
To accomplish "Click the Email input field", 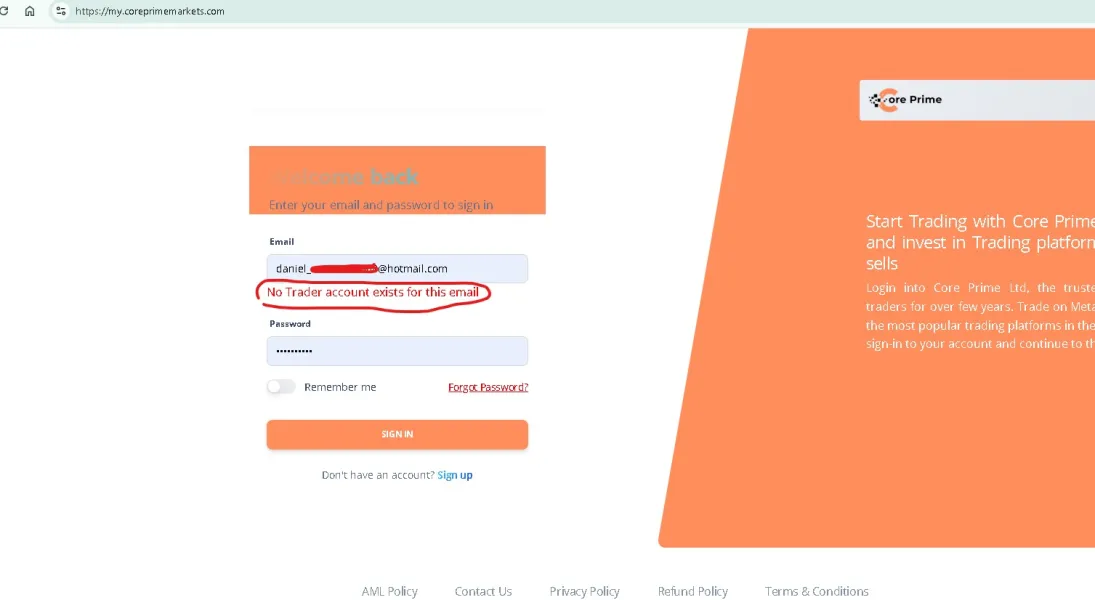I will tap(397, 268).
